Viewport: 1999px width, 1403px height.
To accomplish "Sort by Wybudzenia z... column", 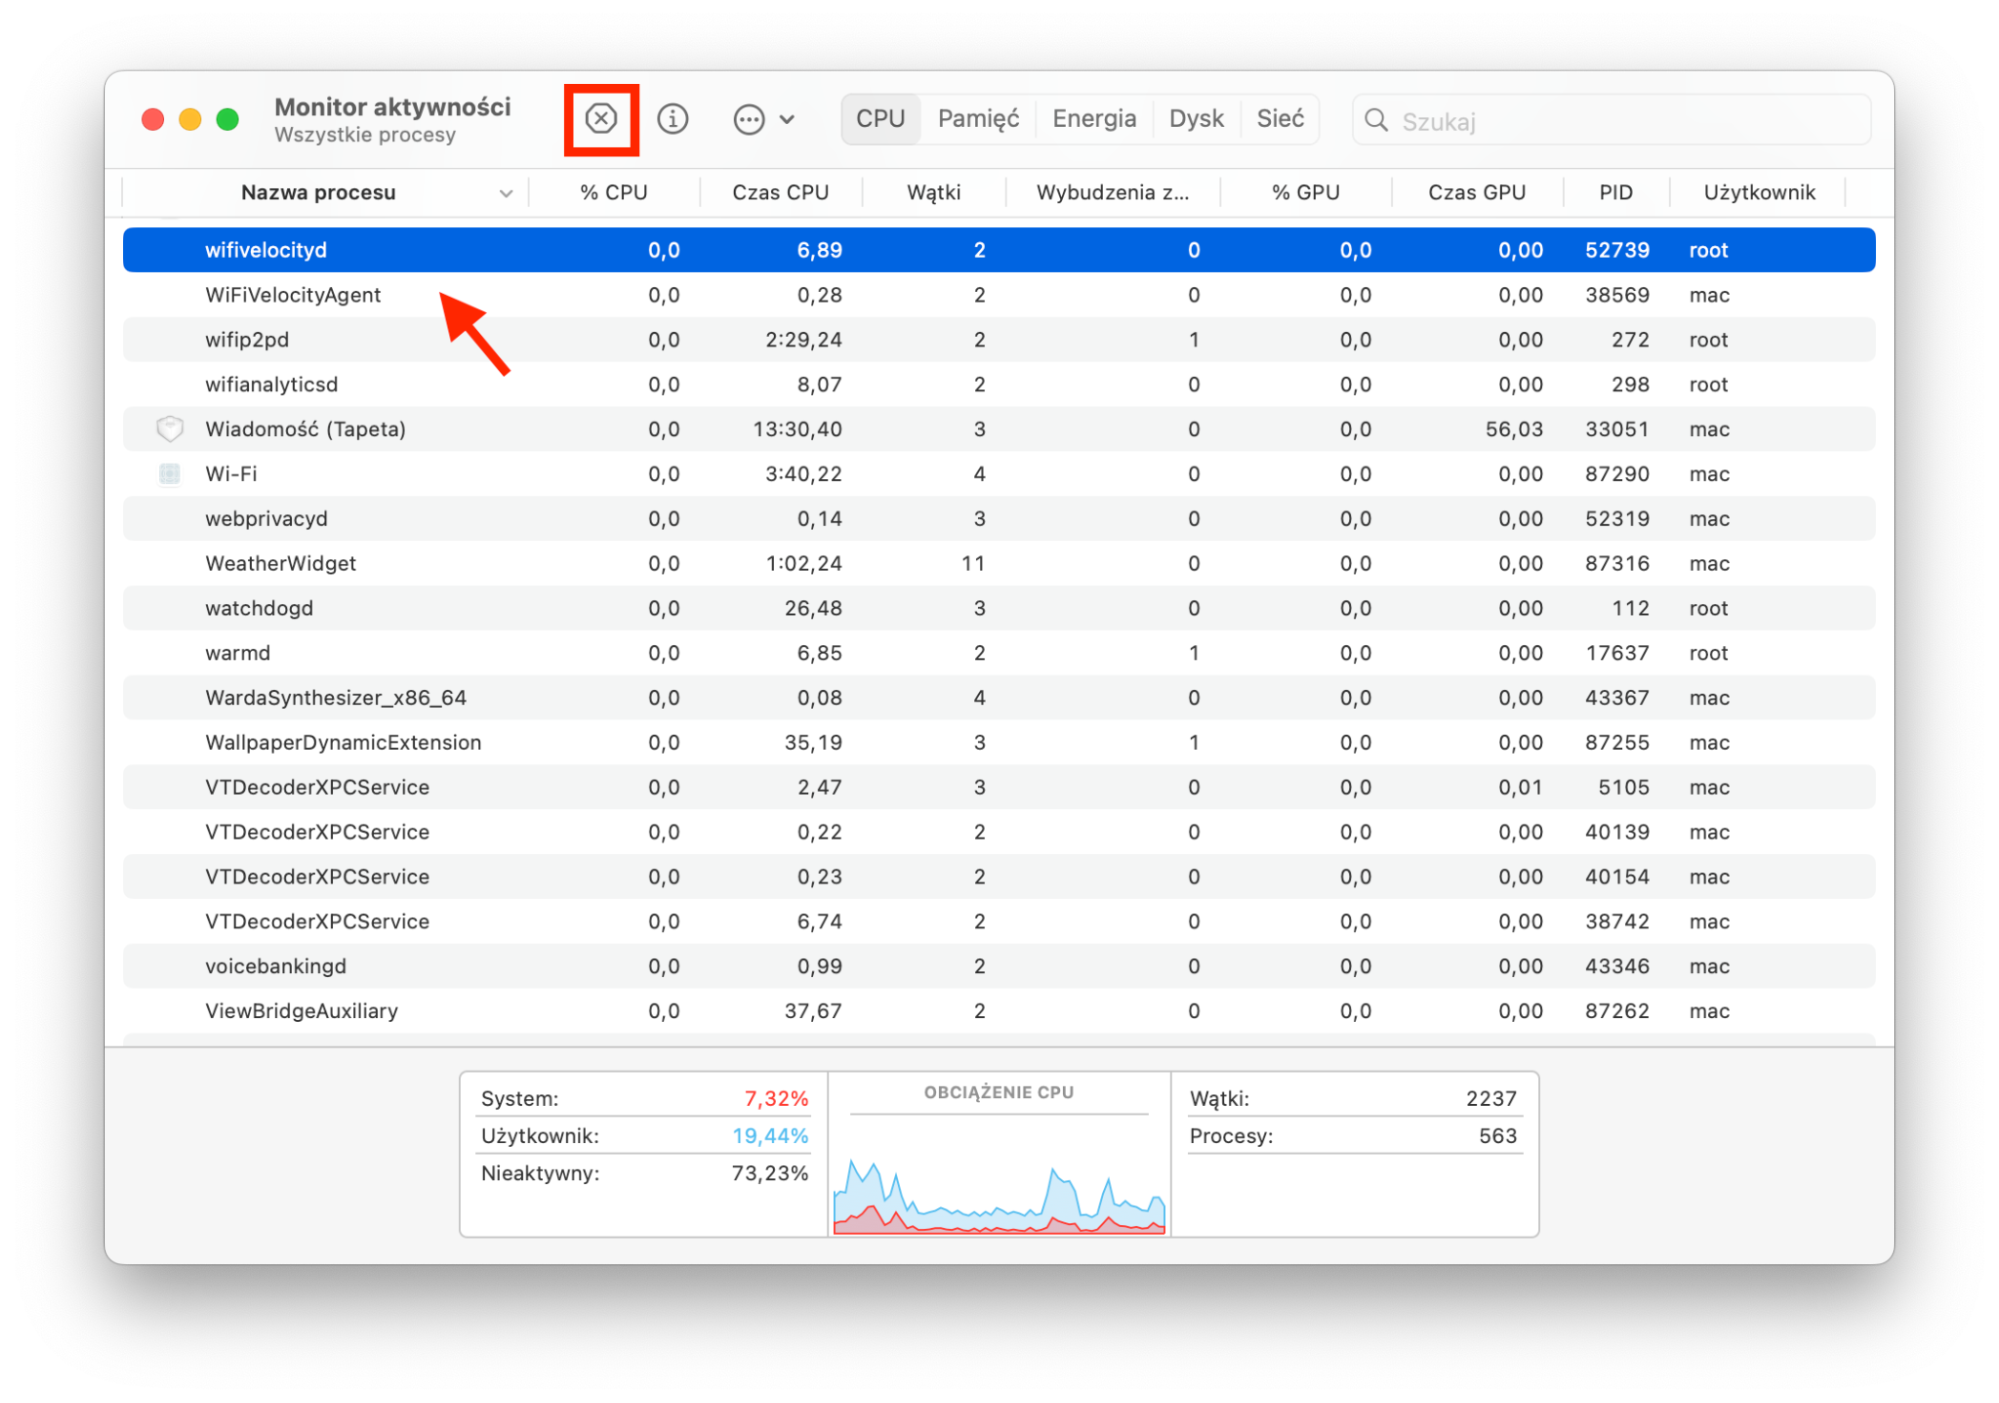I will [1112, 193].
